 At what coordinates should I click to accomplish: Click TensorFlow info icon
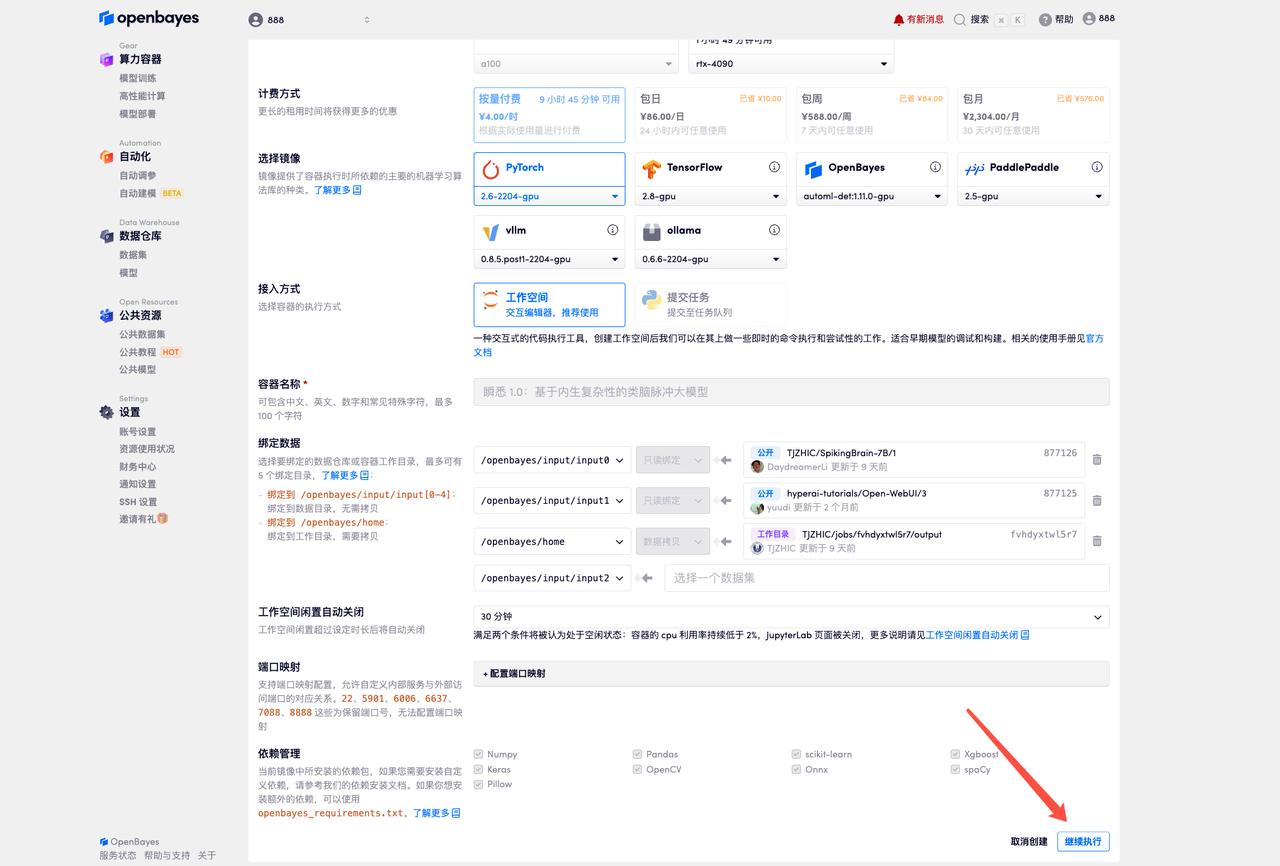tap(774, 167)
